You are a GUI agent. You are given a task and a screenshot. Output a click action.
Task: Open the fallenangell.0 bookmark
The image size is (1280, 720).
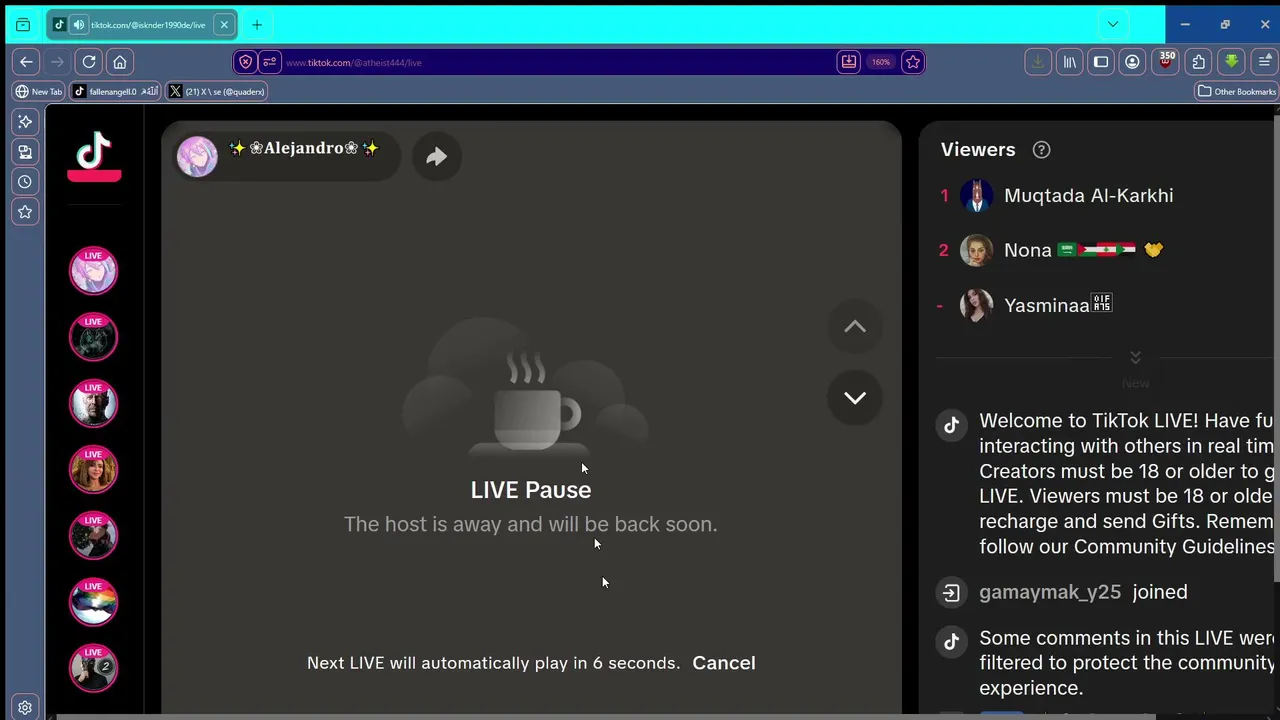click(116, 91)
